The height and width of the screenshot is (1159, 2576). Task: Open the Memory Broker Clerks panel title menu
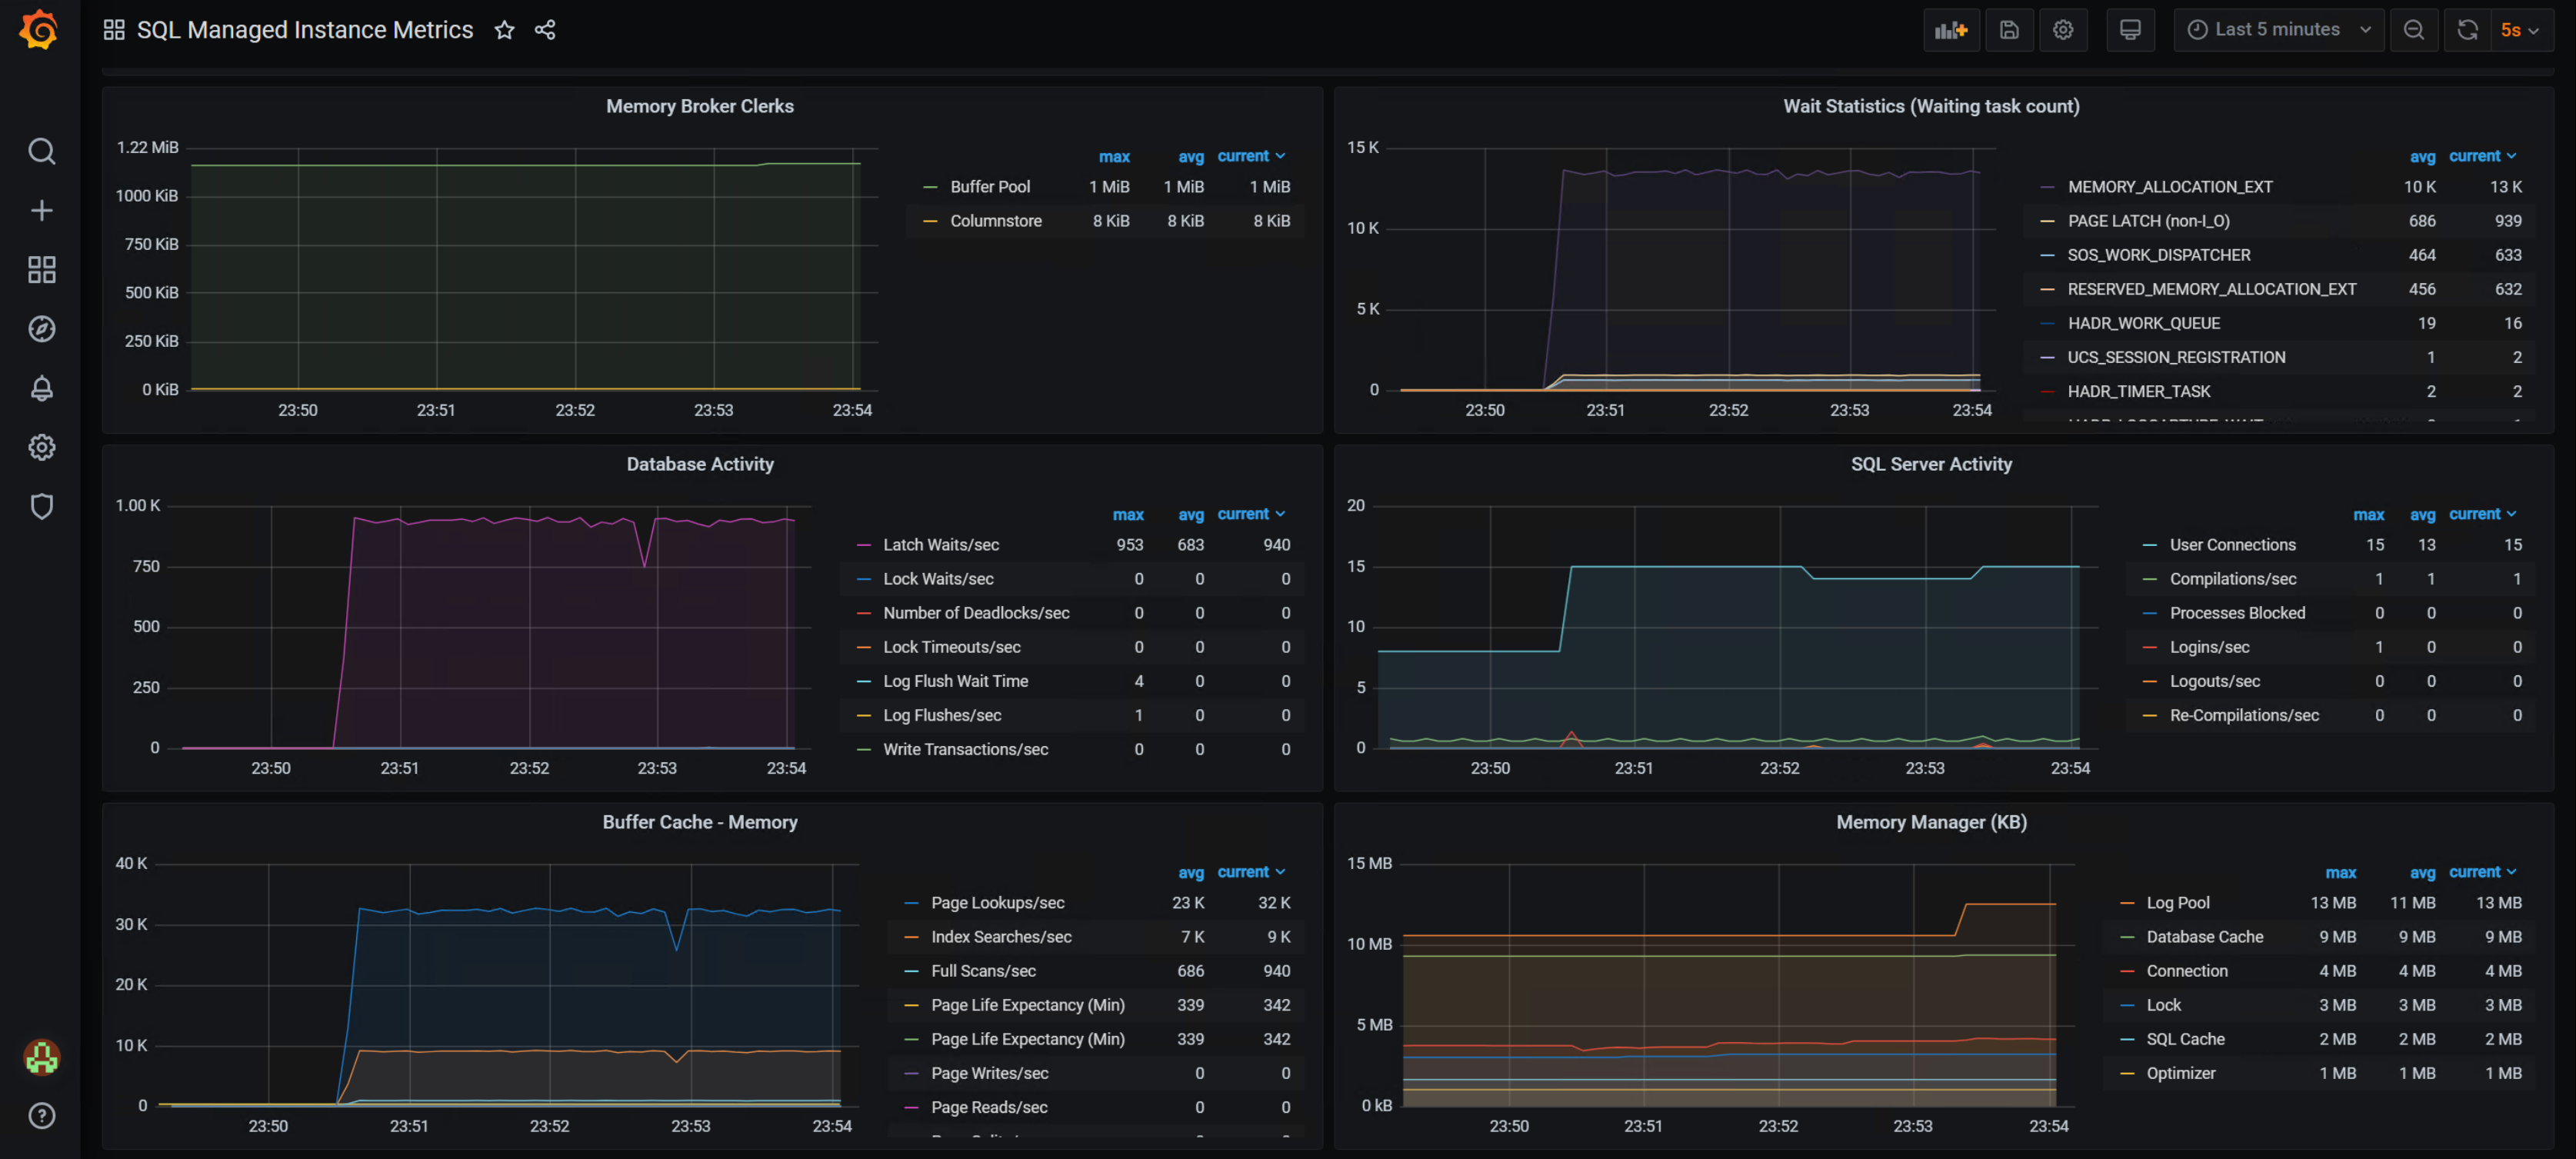tap(700, 106)
